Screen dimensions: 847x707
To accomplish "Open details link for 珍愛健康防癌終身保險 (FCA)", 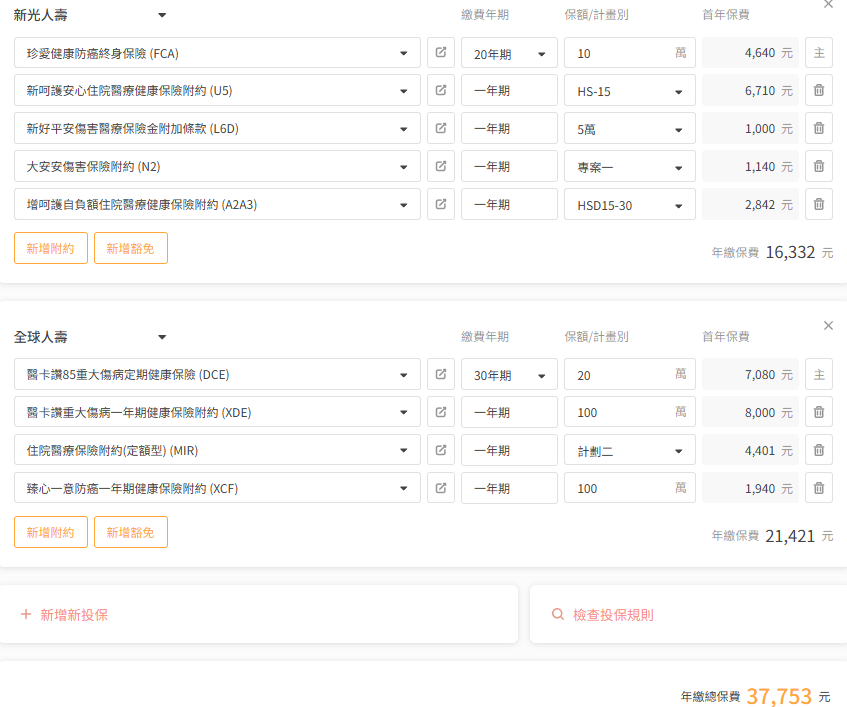I will pyautogui.click(x=441, y=52).
